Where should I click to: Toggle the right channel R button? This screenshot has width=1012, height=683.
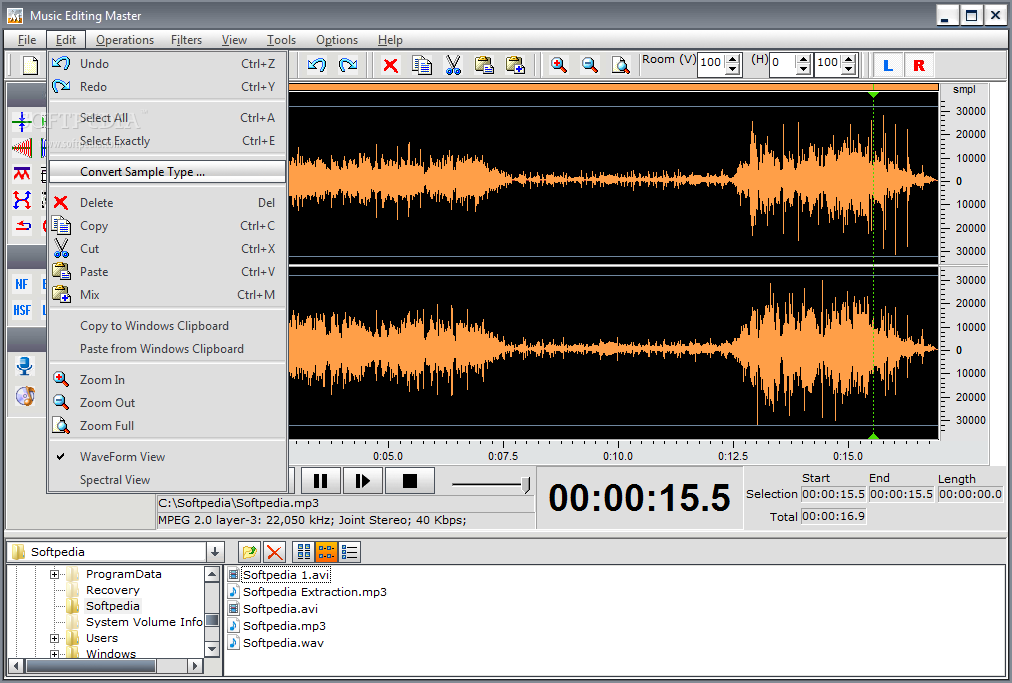(x=918, y=65)
